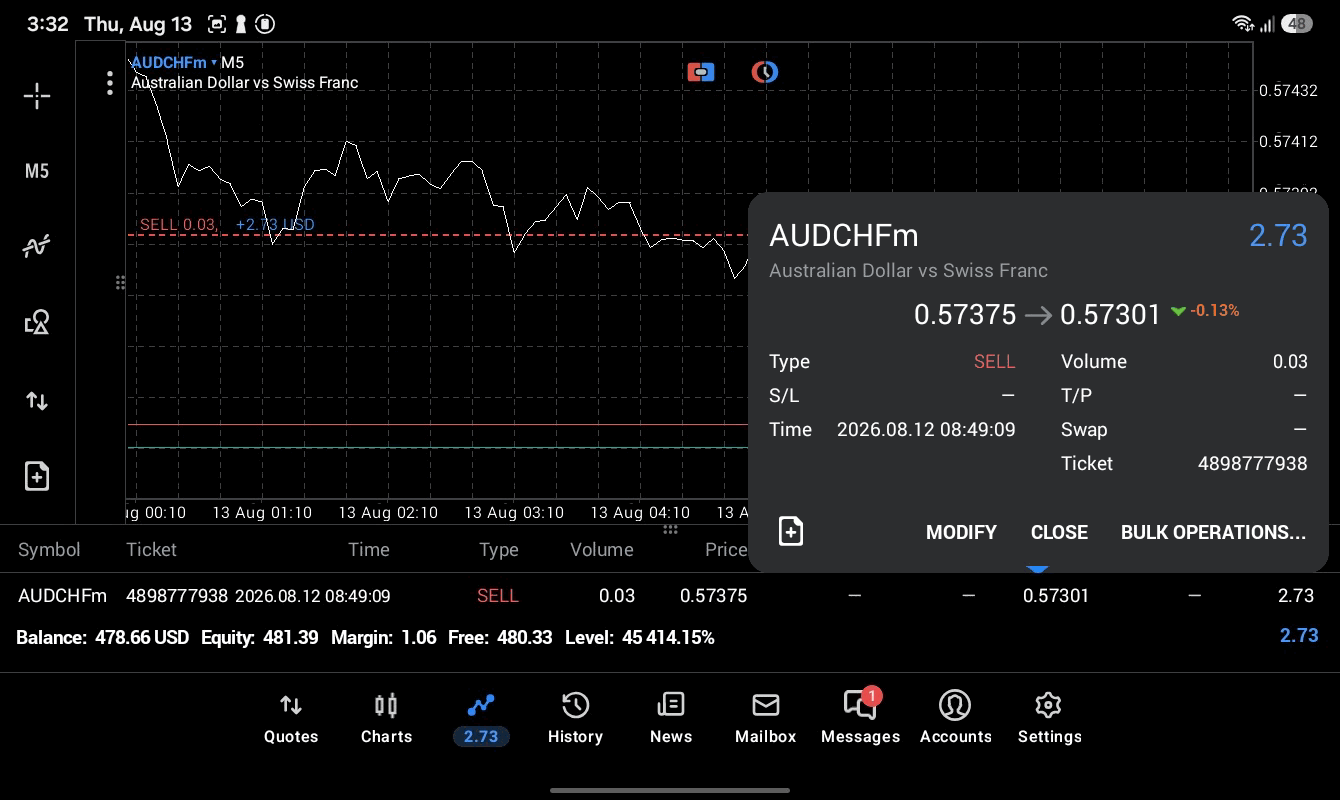
Task: Expand AUDCHFm symbol dropdown on chart
Action: pos(174,62)
